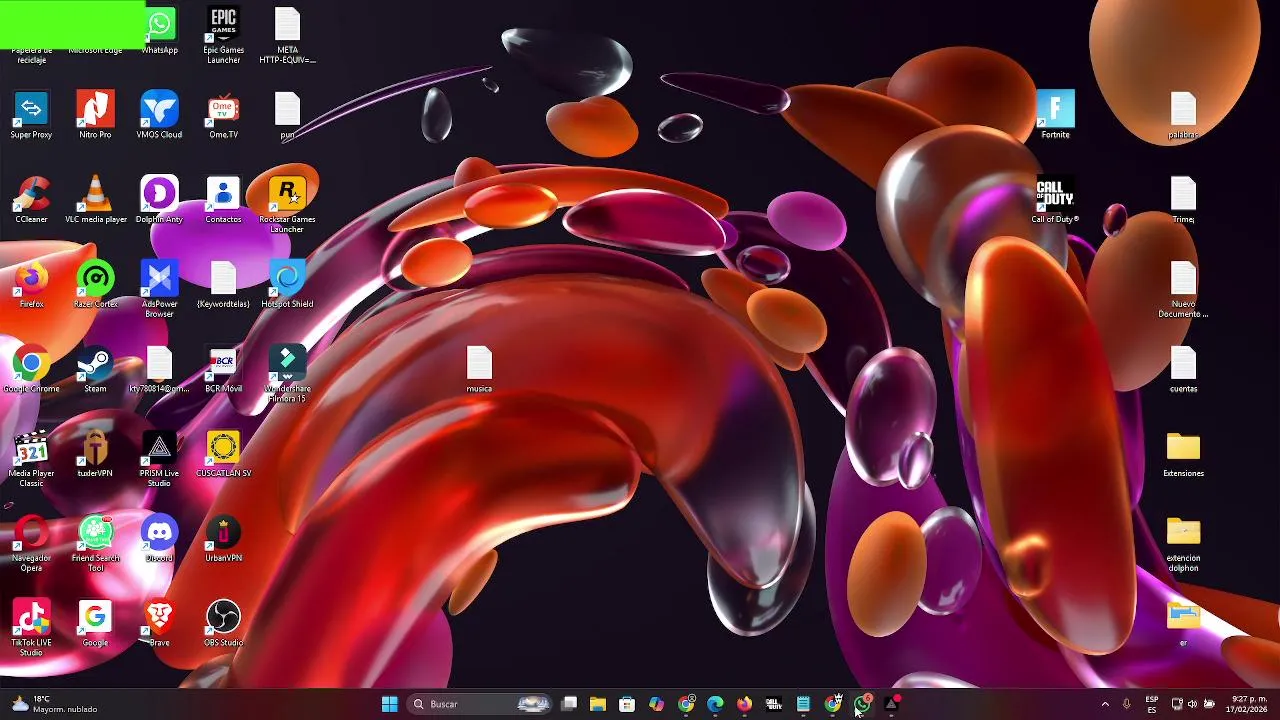The image size is (1280, 720).
Task: Open Microsoft Edge from taskbar
Action: (715, 704)
